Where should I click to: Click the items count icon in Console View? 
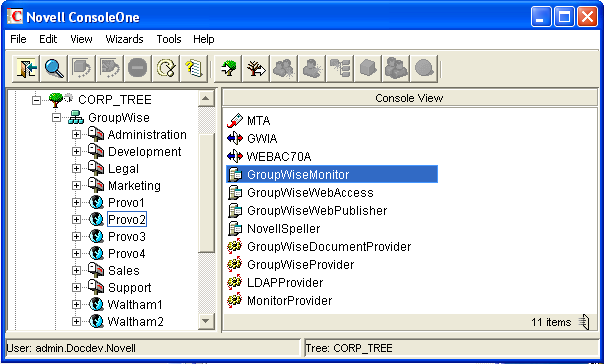click(x=584, y=322)
